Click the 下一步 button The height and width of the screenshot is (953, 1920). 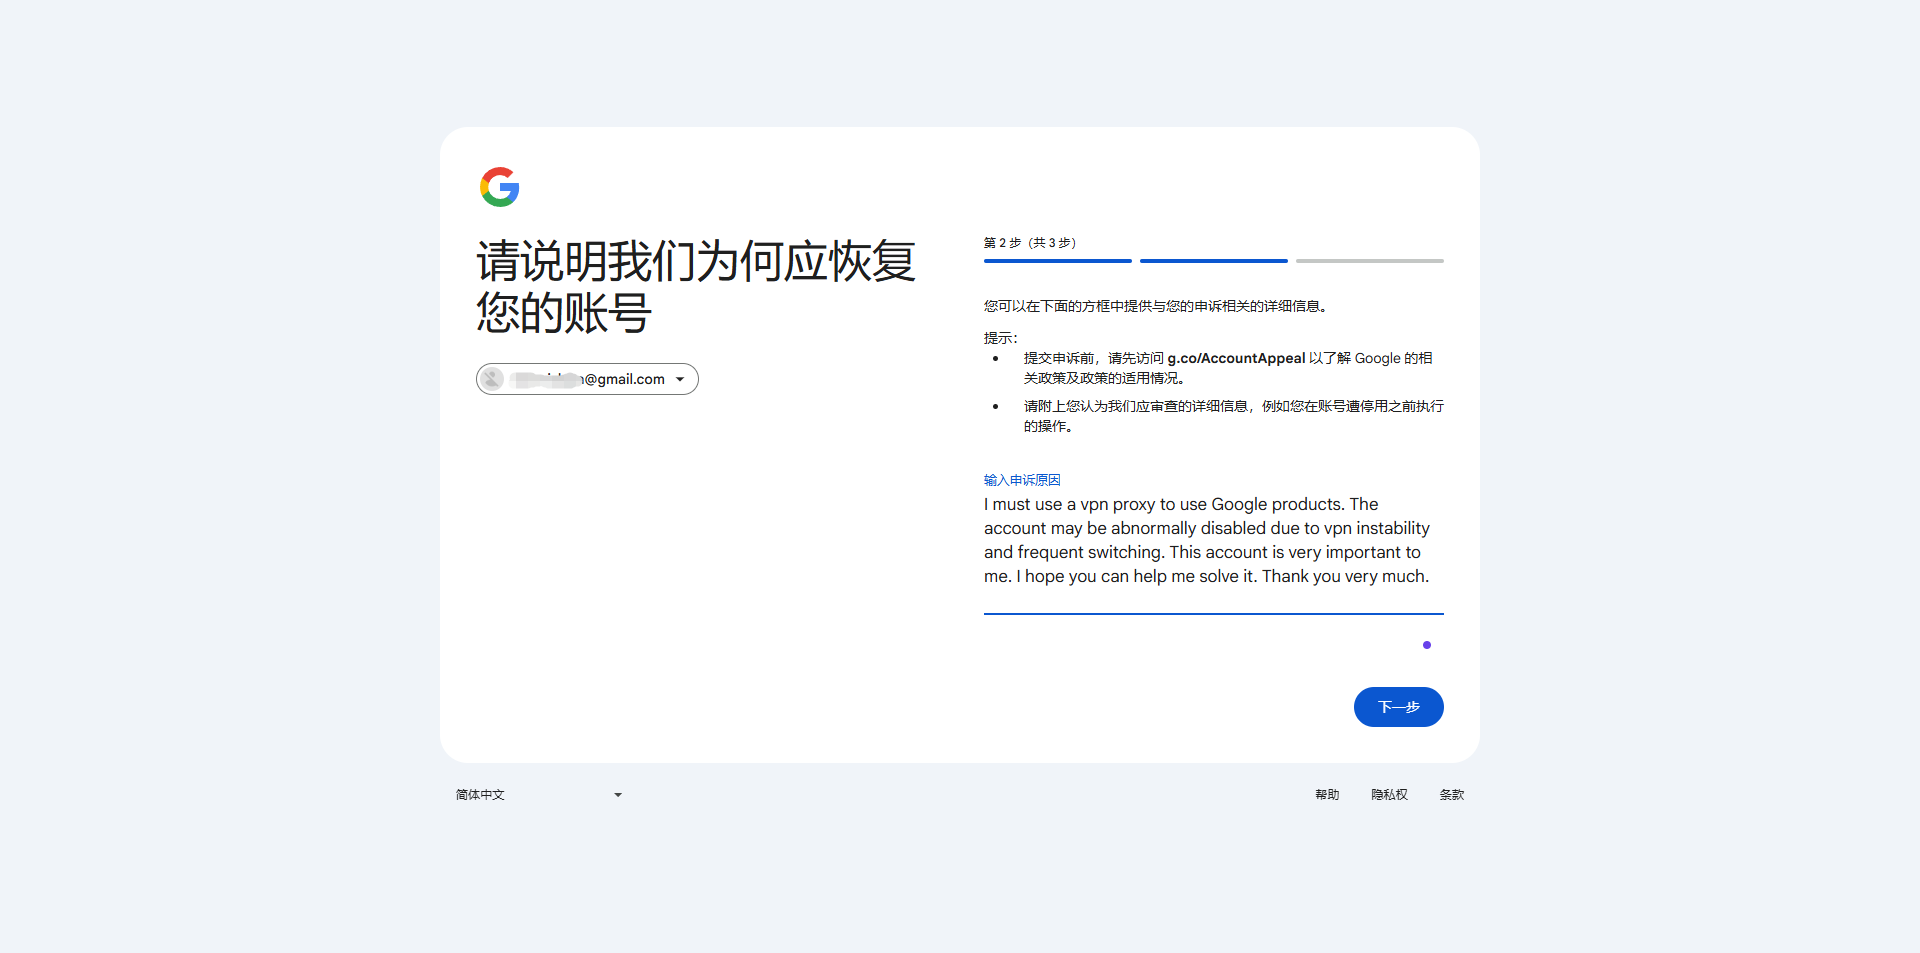tap(1398, 707)
